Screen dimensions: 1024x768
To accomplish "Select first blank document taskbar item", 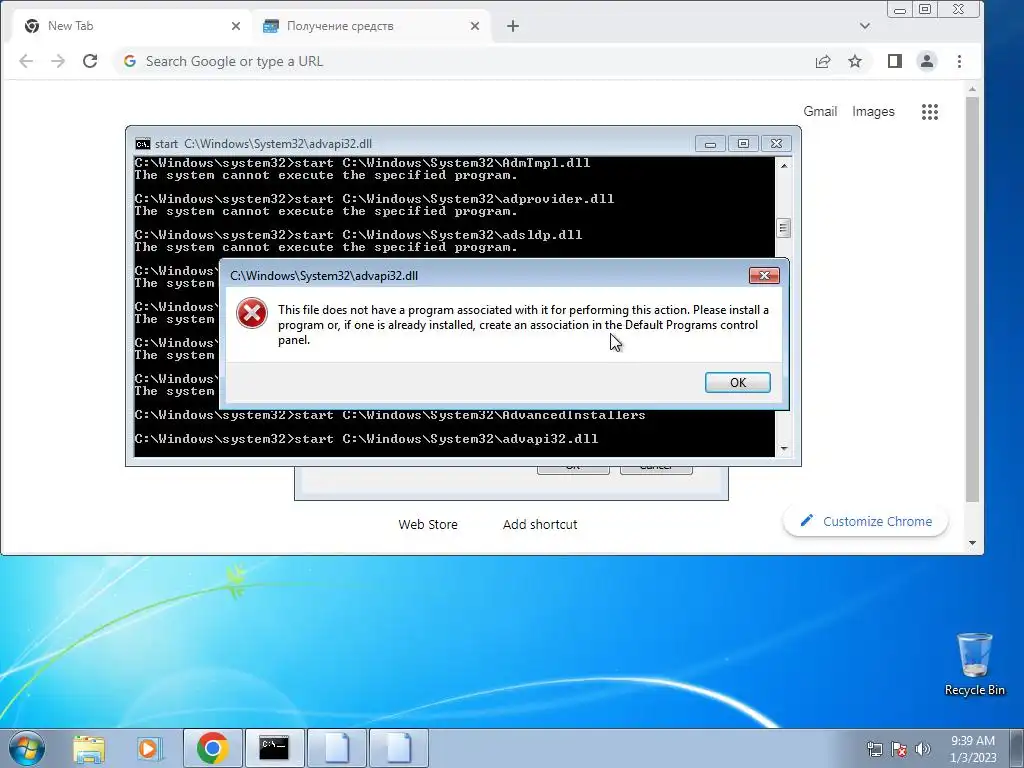I will (336, 748).
